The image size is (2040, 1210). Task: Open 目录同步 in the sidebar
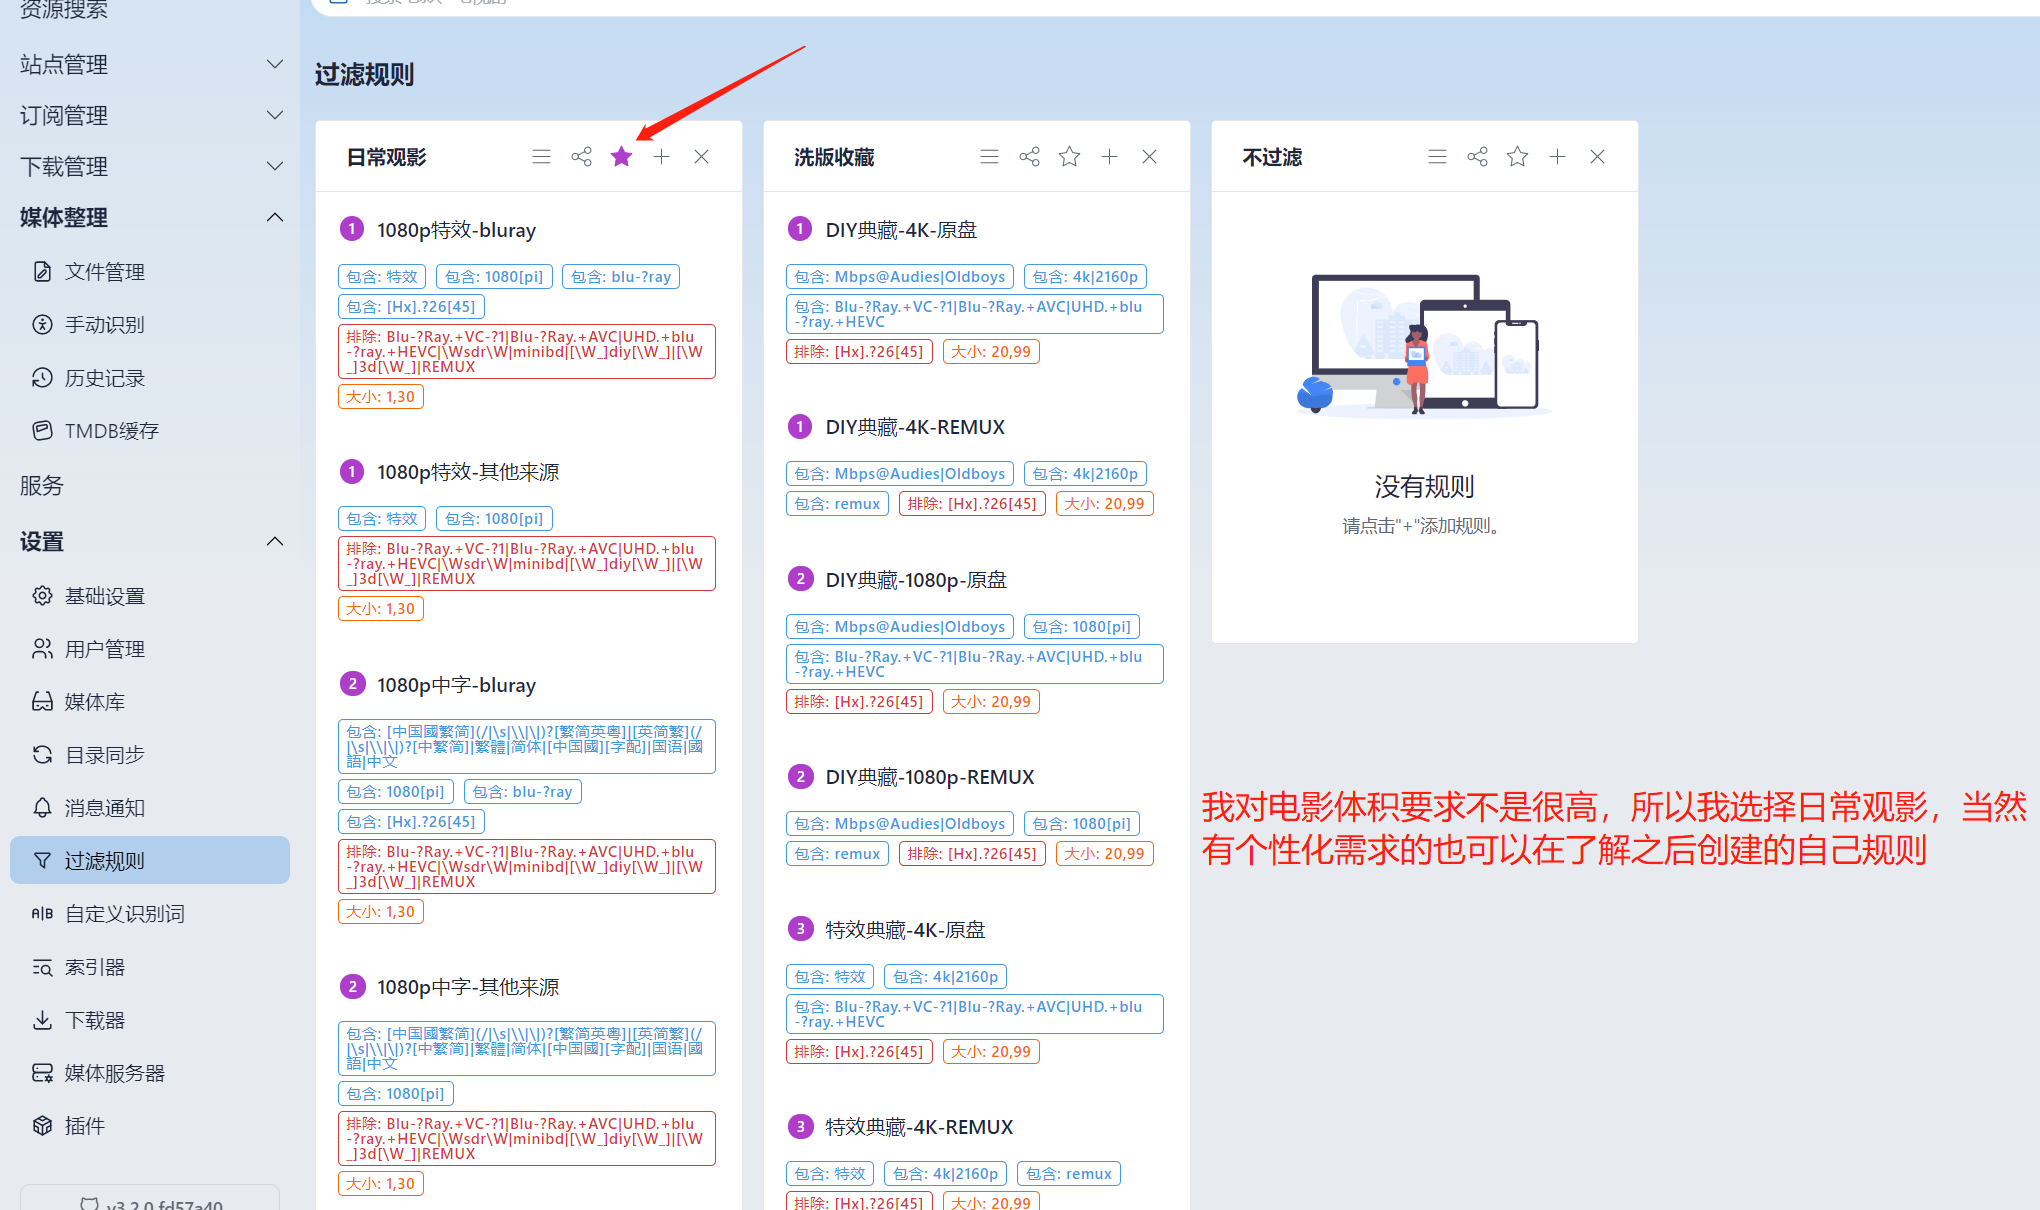[150, 755]
